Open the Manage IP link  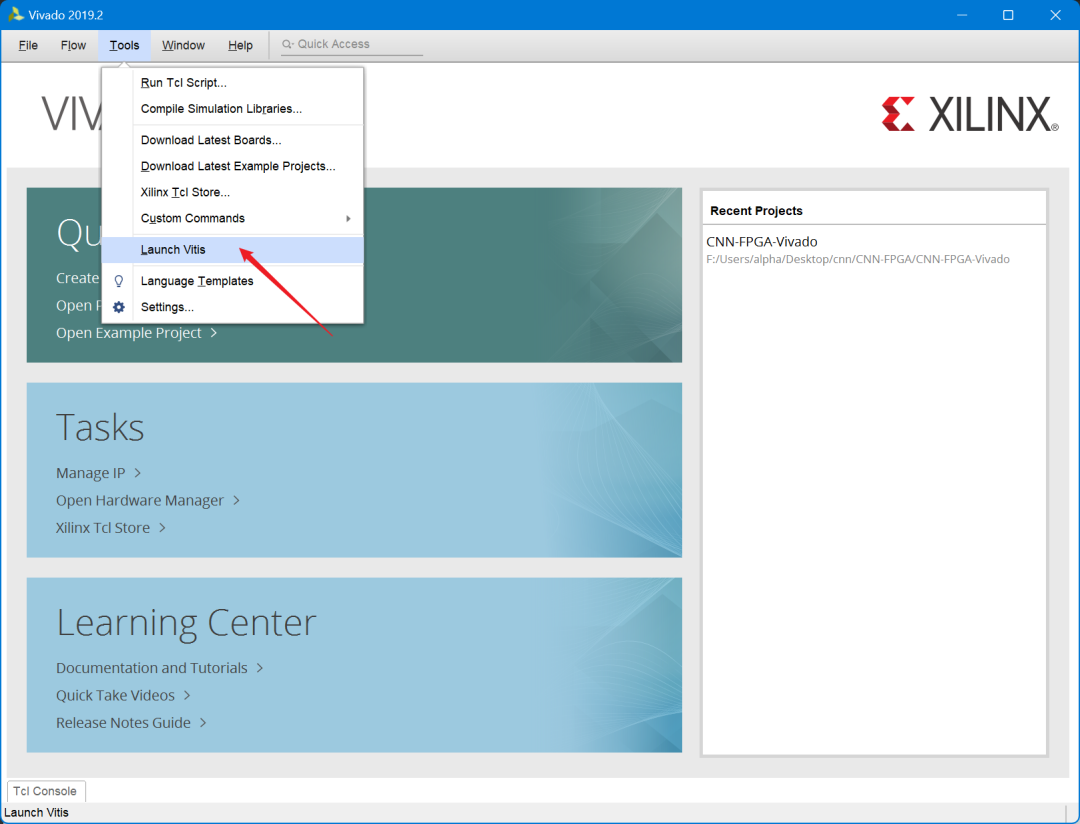pos(90,473)
